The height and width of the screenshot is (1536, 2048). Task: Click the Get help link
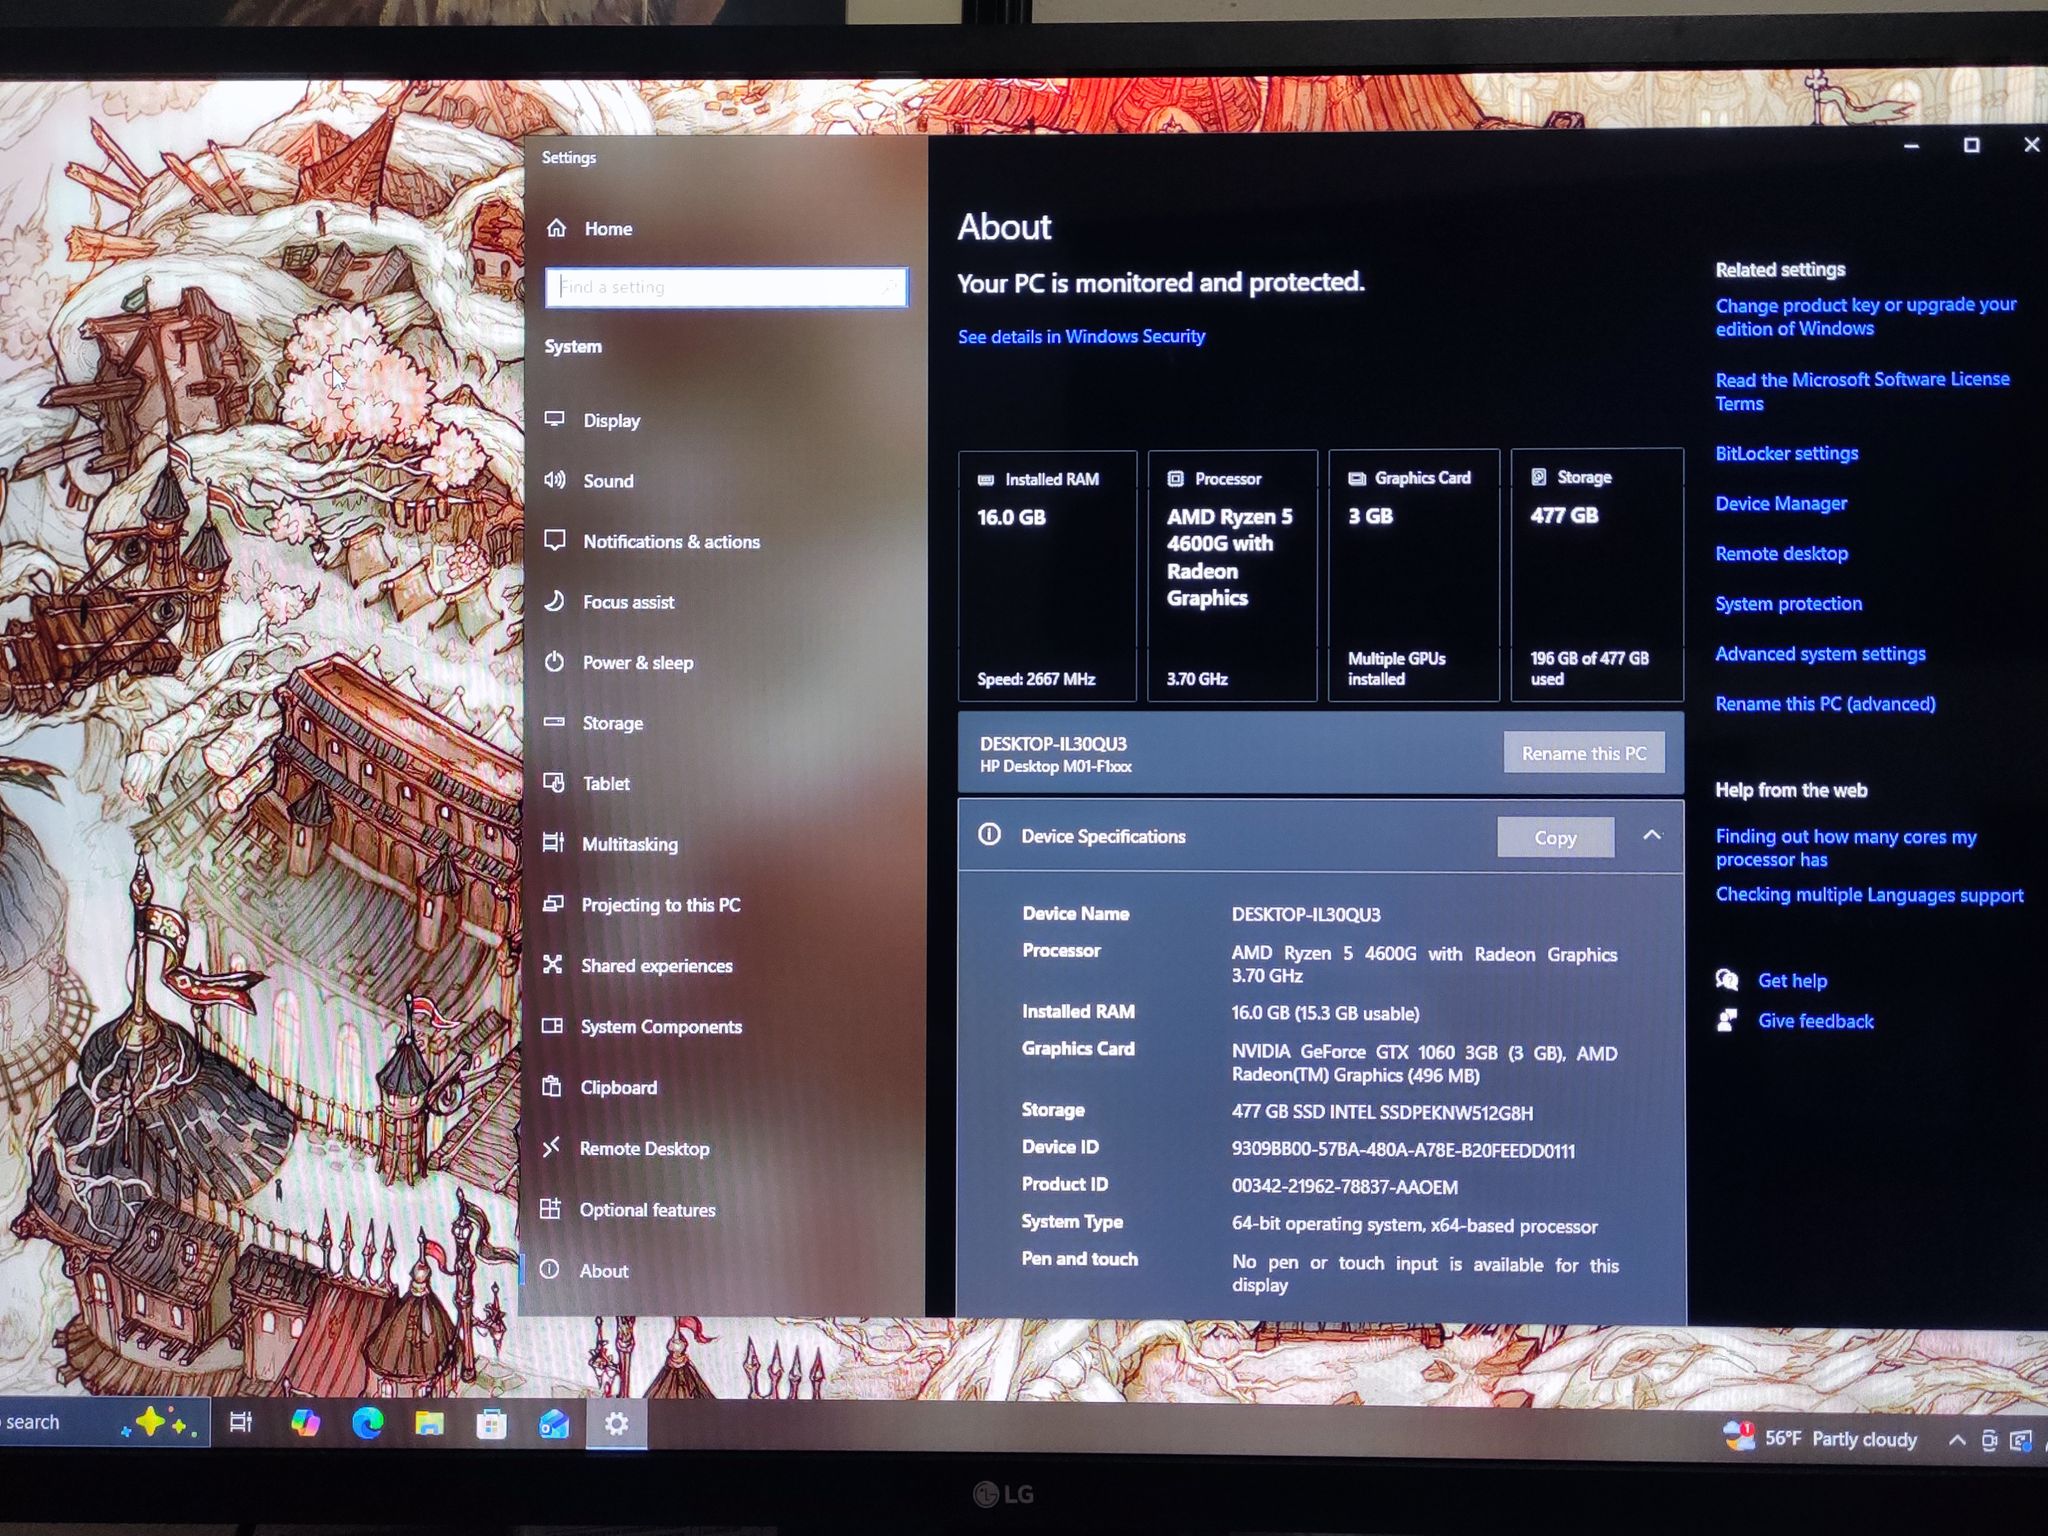tap(1792, 981)
